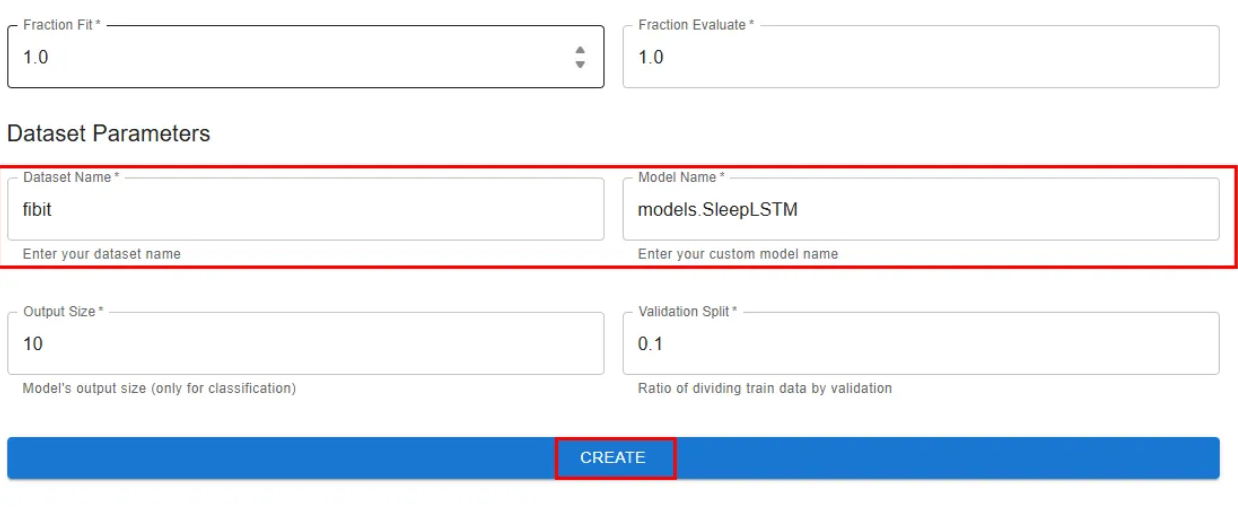The height and width of the screenshot is (507, 1238).
Task: Click the train data validation ratio hint
Action: (x=764, y=388)
